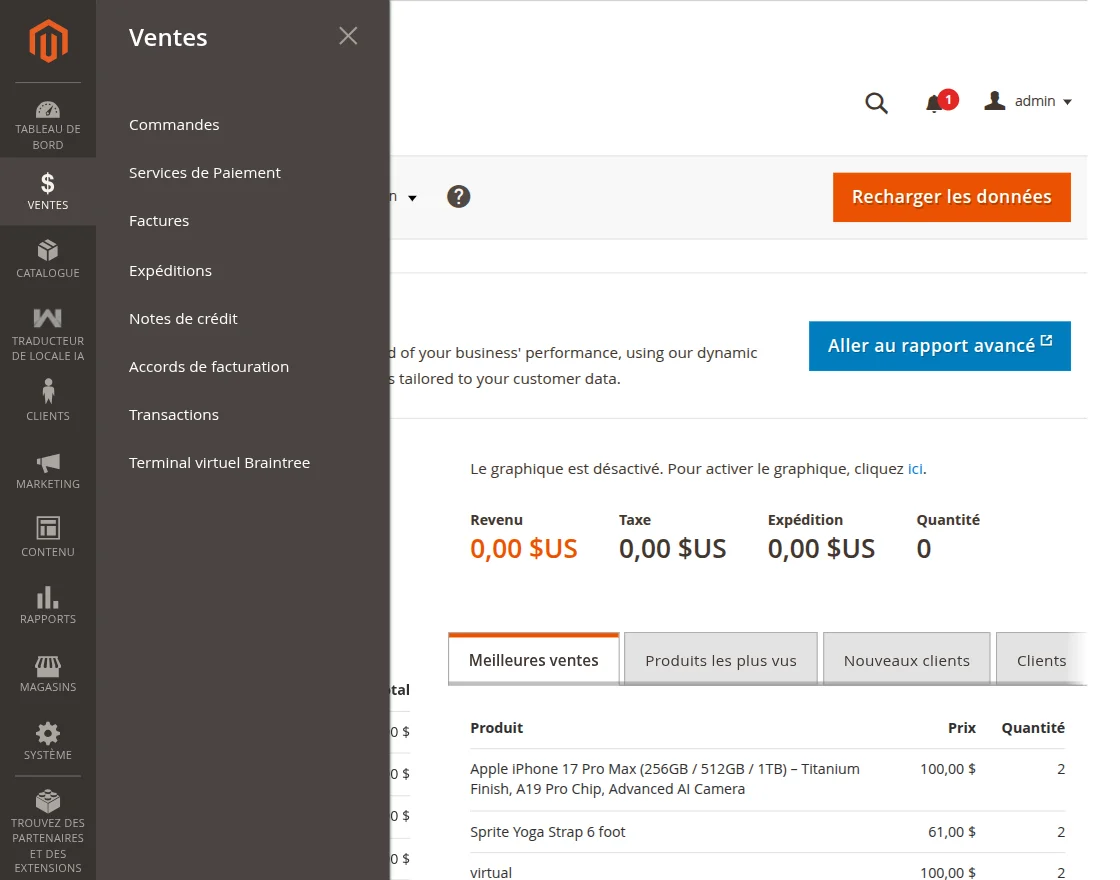Click the Recharger les données button
The width and height of the screenshot is (1120, 880).
tap(951, 197)
